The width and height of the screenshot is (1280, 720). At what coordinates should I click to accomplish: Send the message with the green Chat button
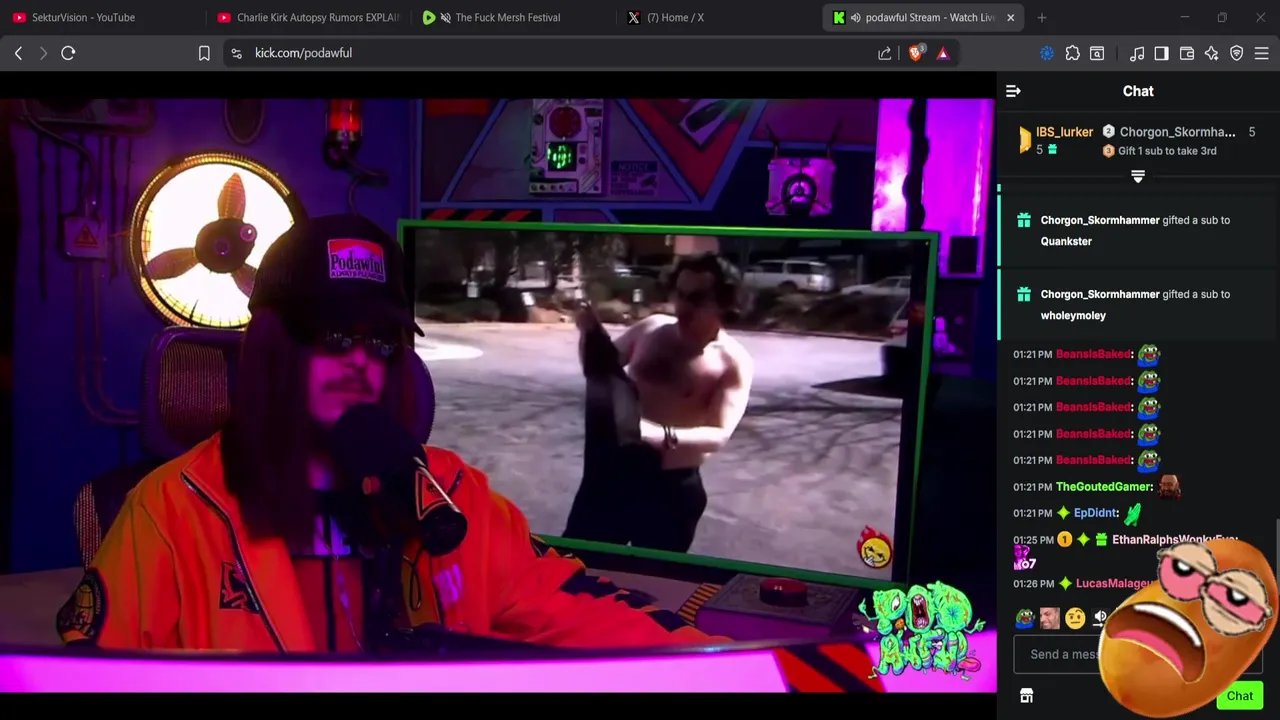point(1240,696)
